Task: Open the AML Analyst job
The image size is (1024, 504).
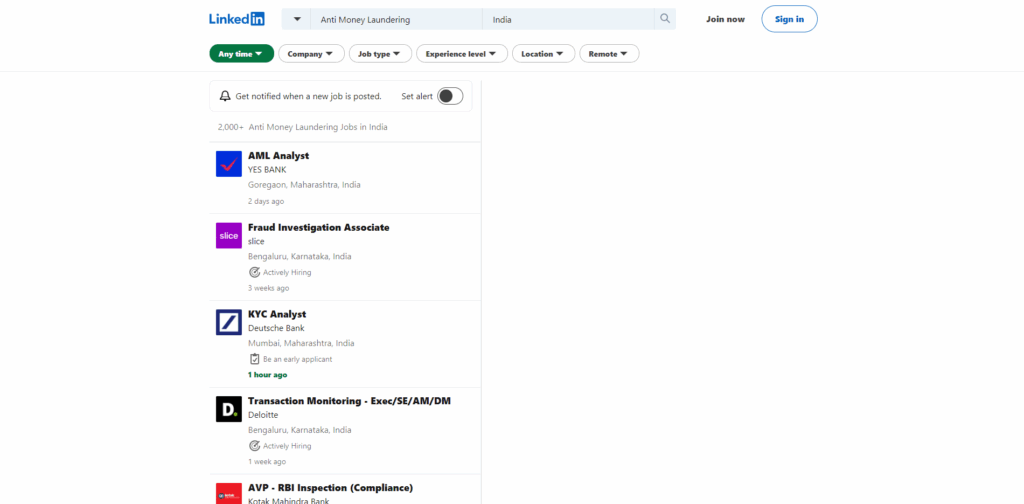Action: click(x=278, y=155)
